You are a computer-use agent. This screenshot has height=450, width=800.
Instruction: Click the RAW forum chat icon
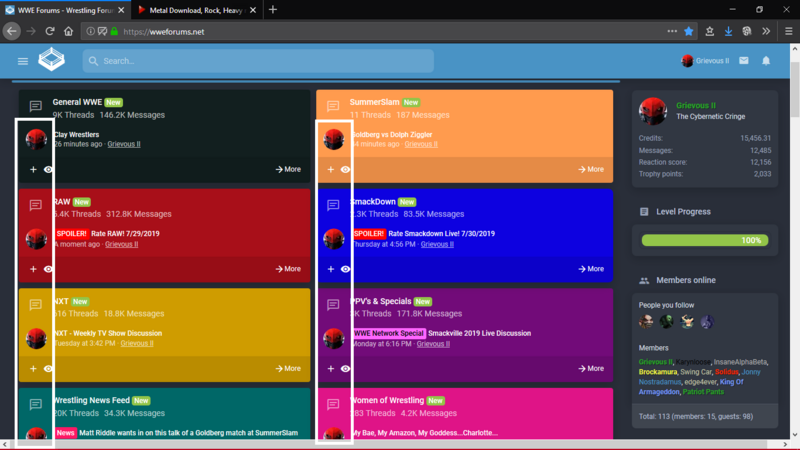35,205
